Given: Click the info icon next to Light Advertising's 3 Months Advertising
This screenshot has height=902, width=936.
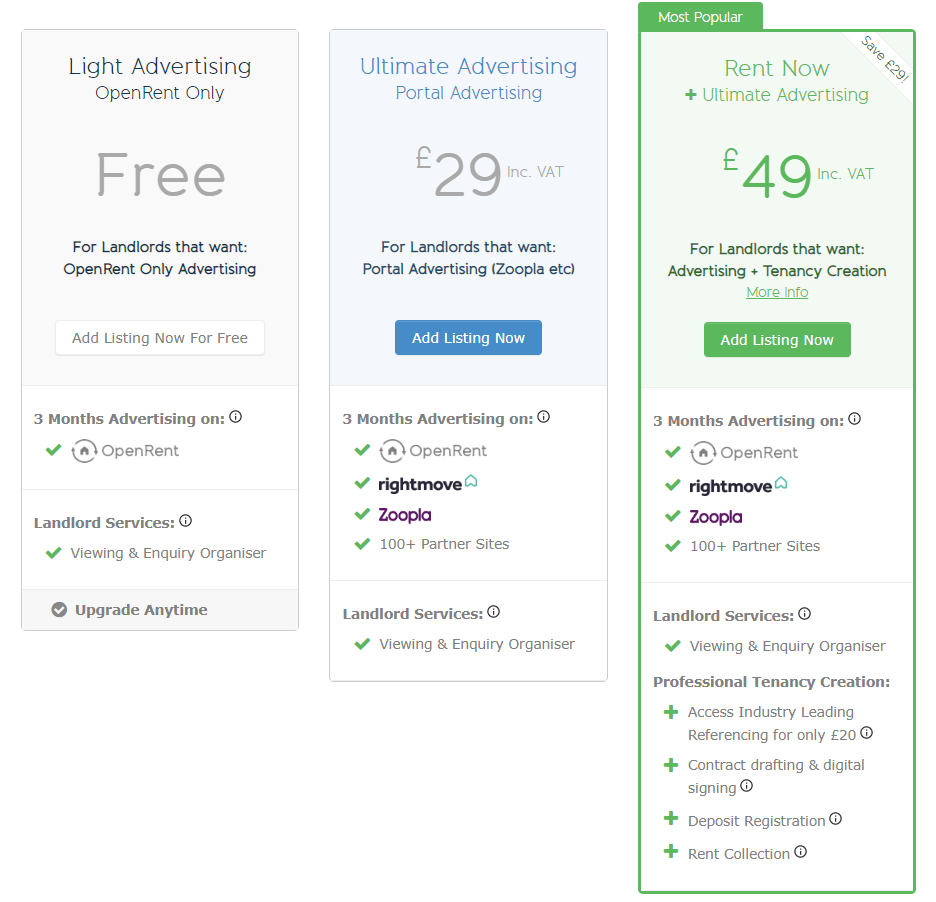Looking at the screenshot, I should pyautogui.click(x=235, y=416).
